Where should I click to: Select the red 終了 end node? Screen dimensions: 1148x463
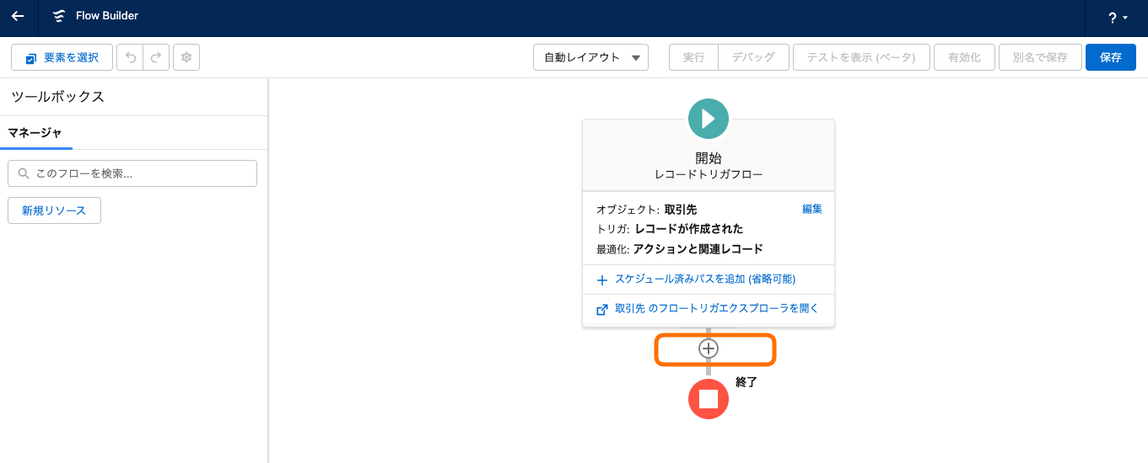[x=708, y=399]
